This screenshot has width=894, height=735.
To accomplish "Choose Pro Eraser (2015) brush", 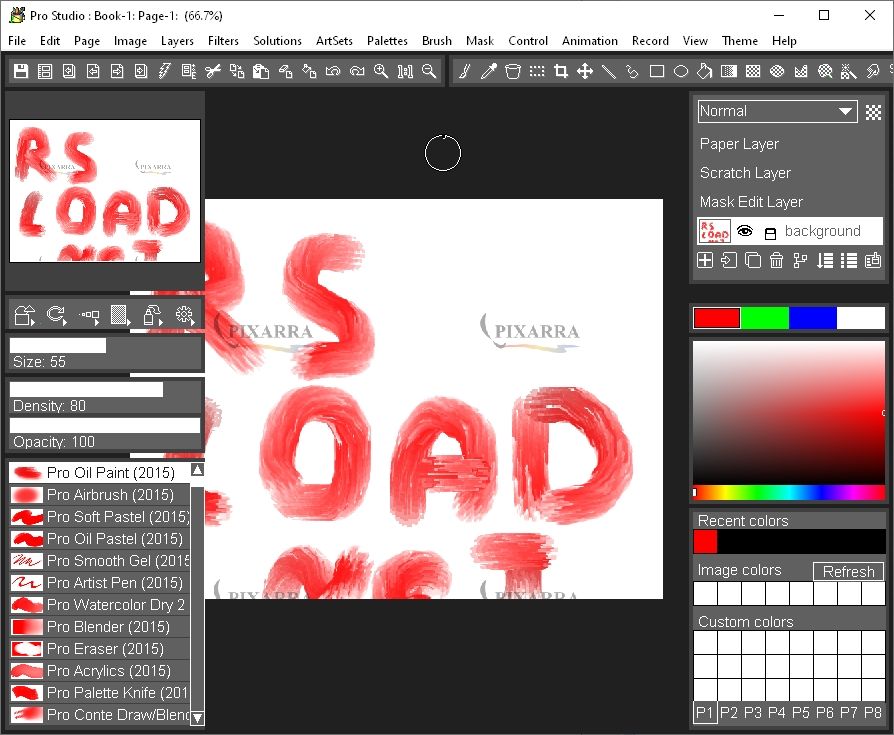I will coord(100,648).
